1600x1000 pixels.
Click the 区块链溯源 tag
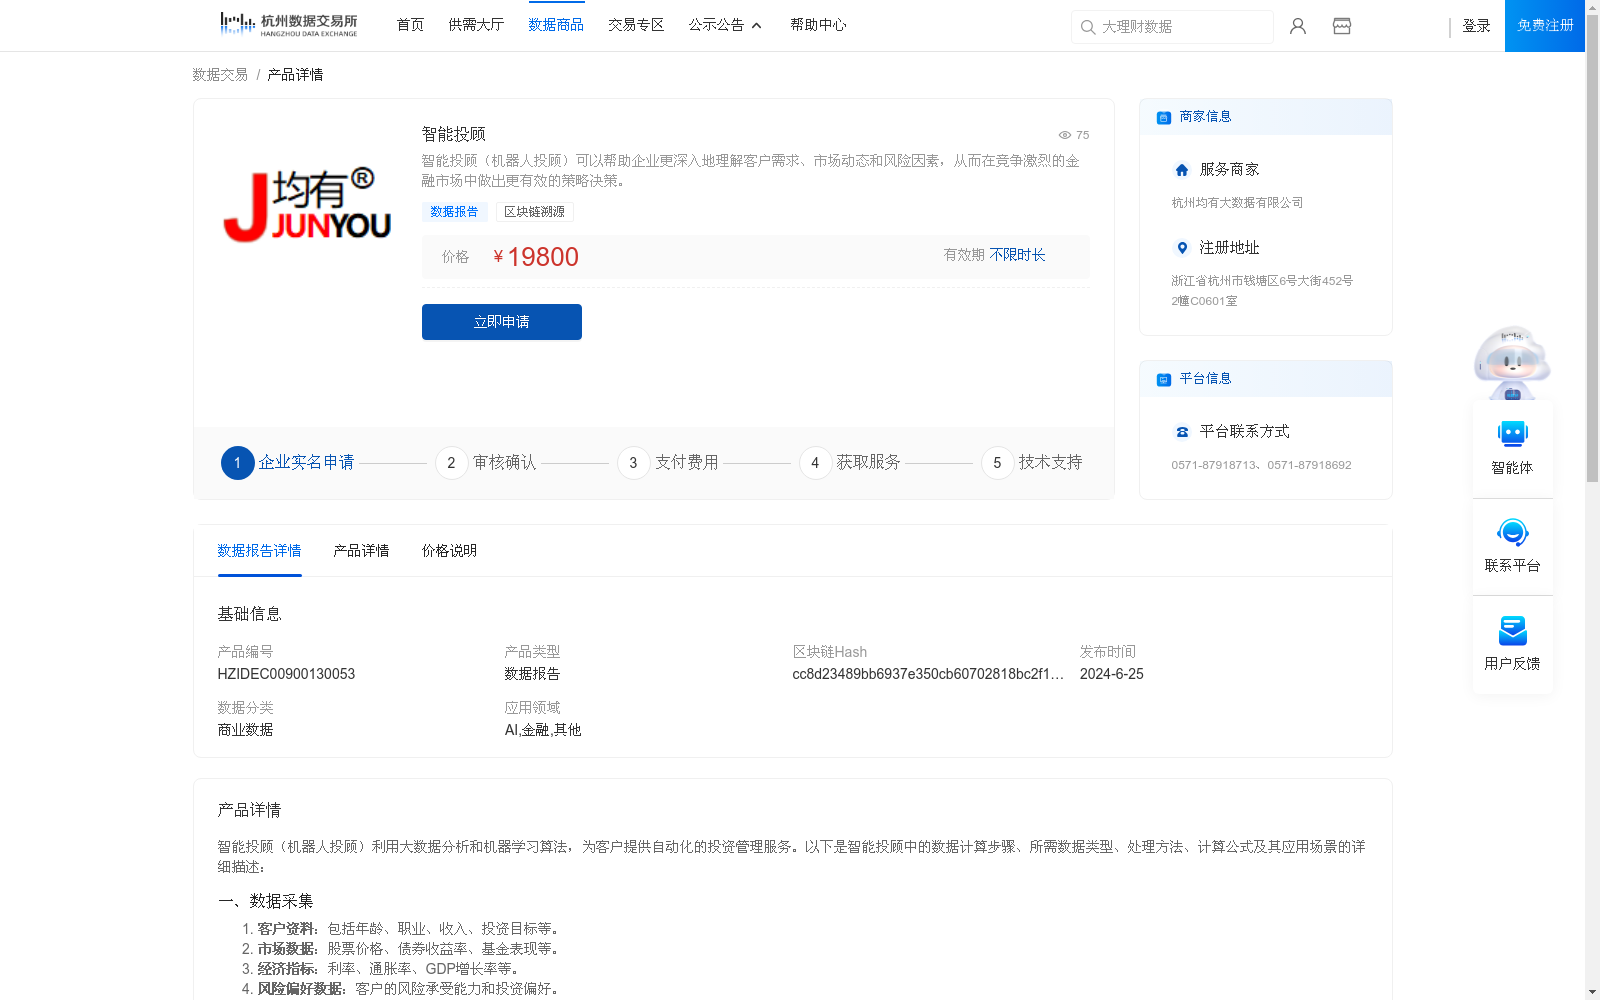534,212
